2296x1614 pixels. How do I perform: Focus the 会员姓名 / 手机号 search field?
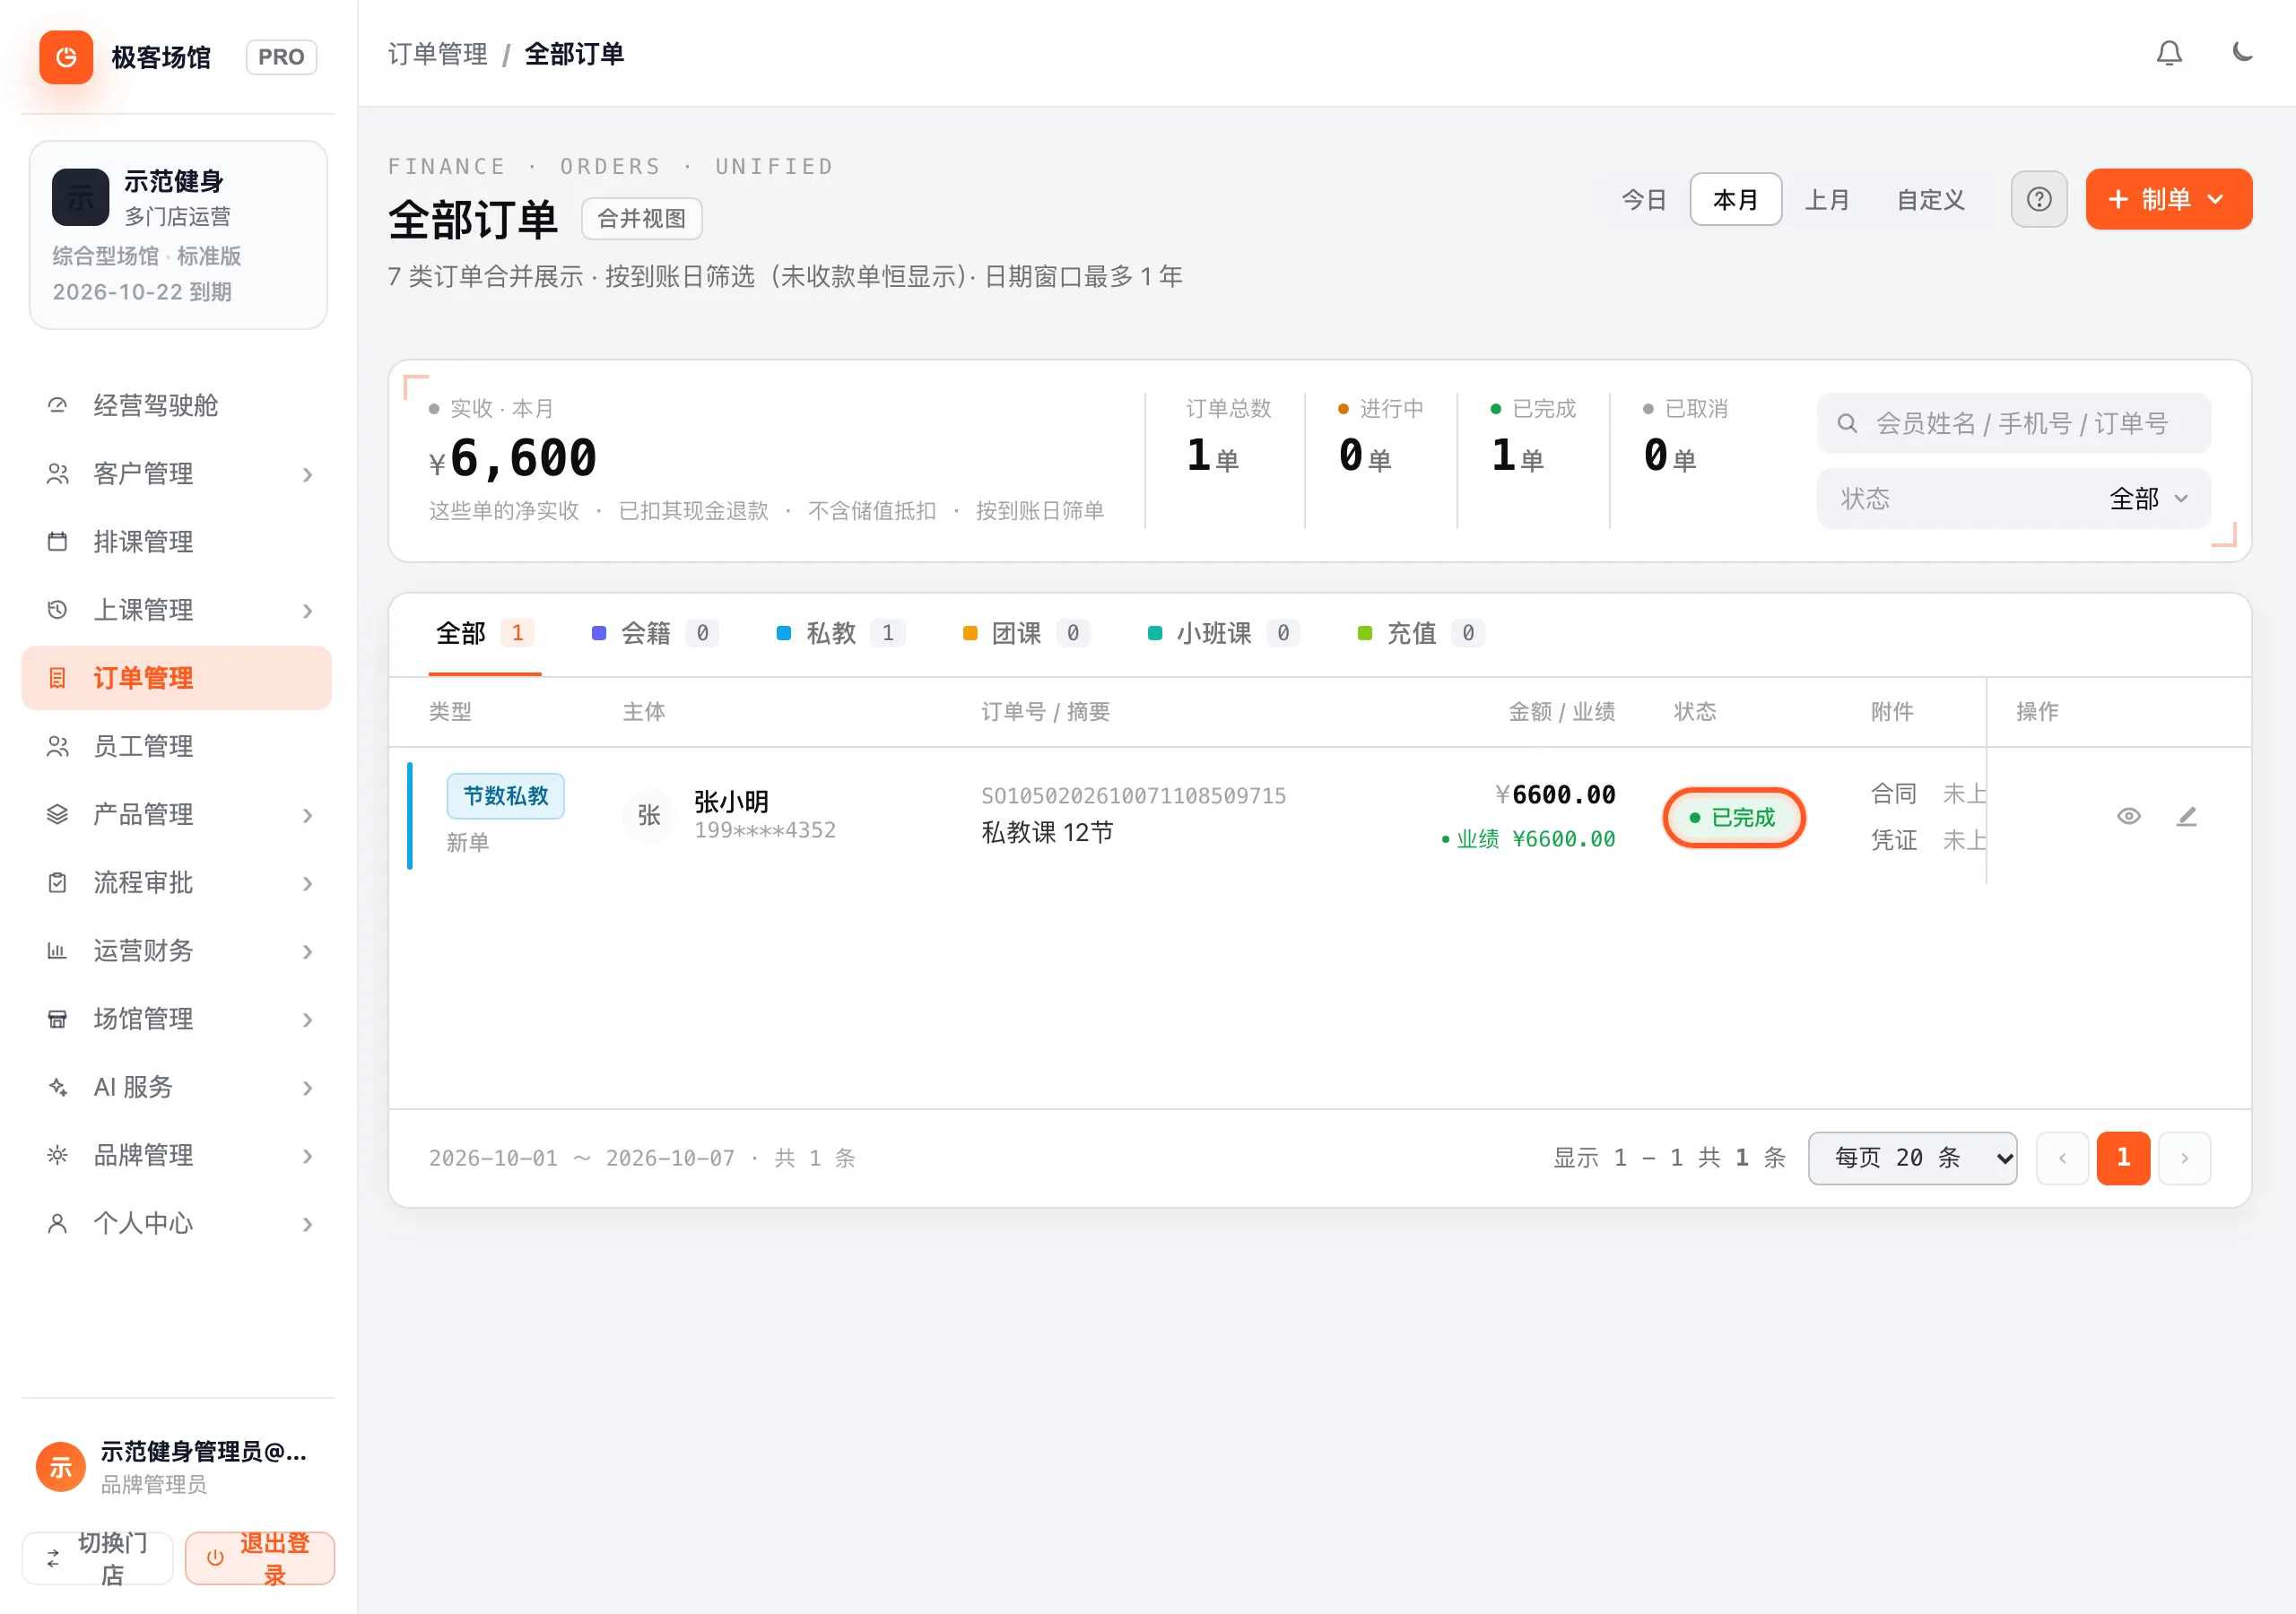pos(2013,423)
